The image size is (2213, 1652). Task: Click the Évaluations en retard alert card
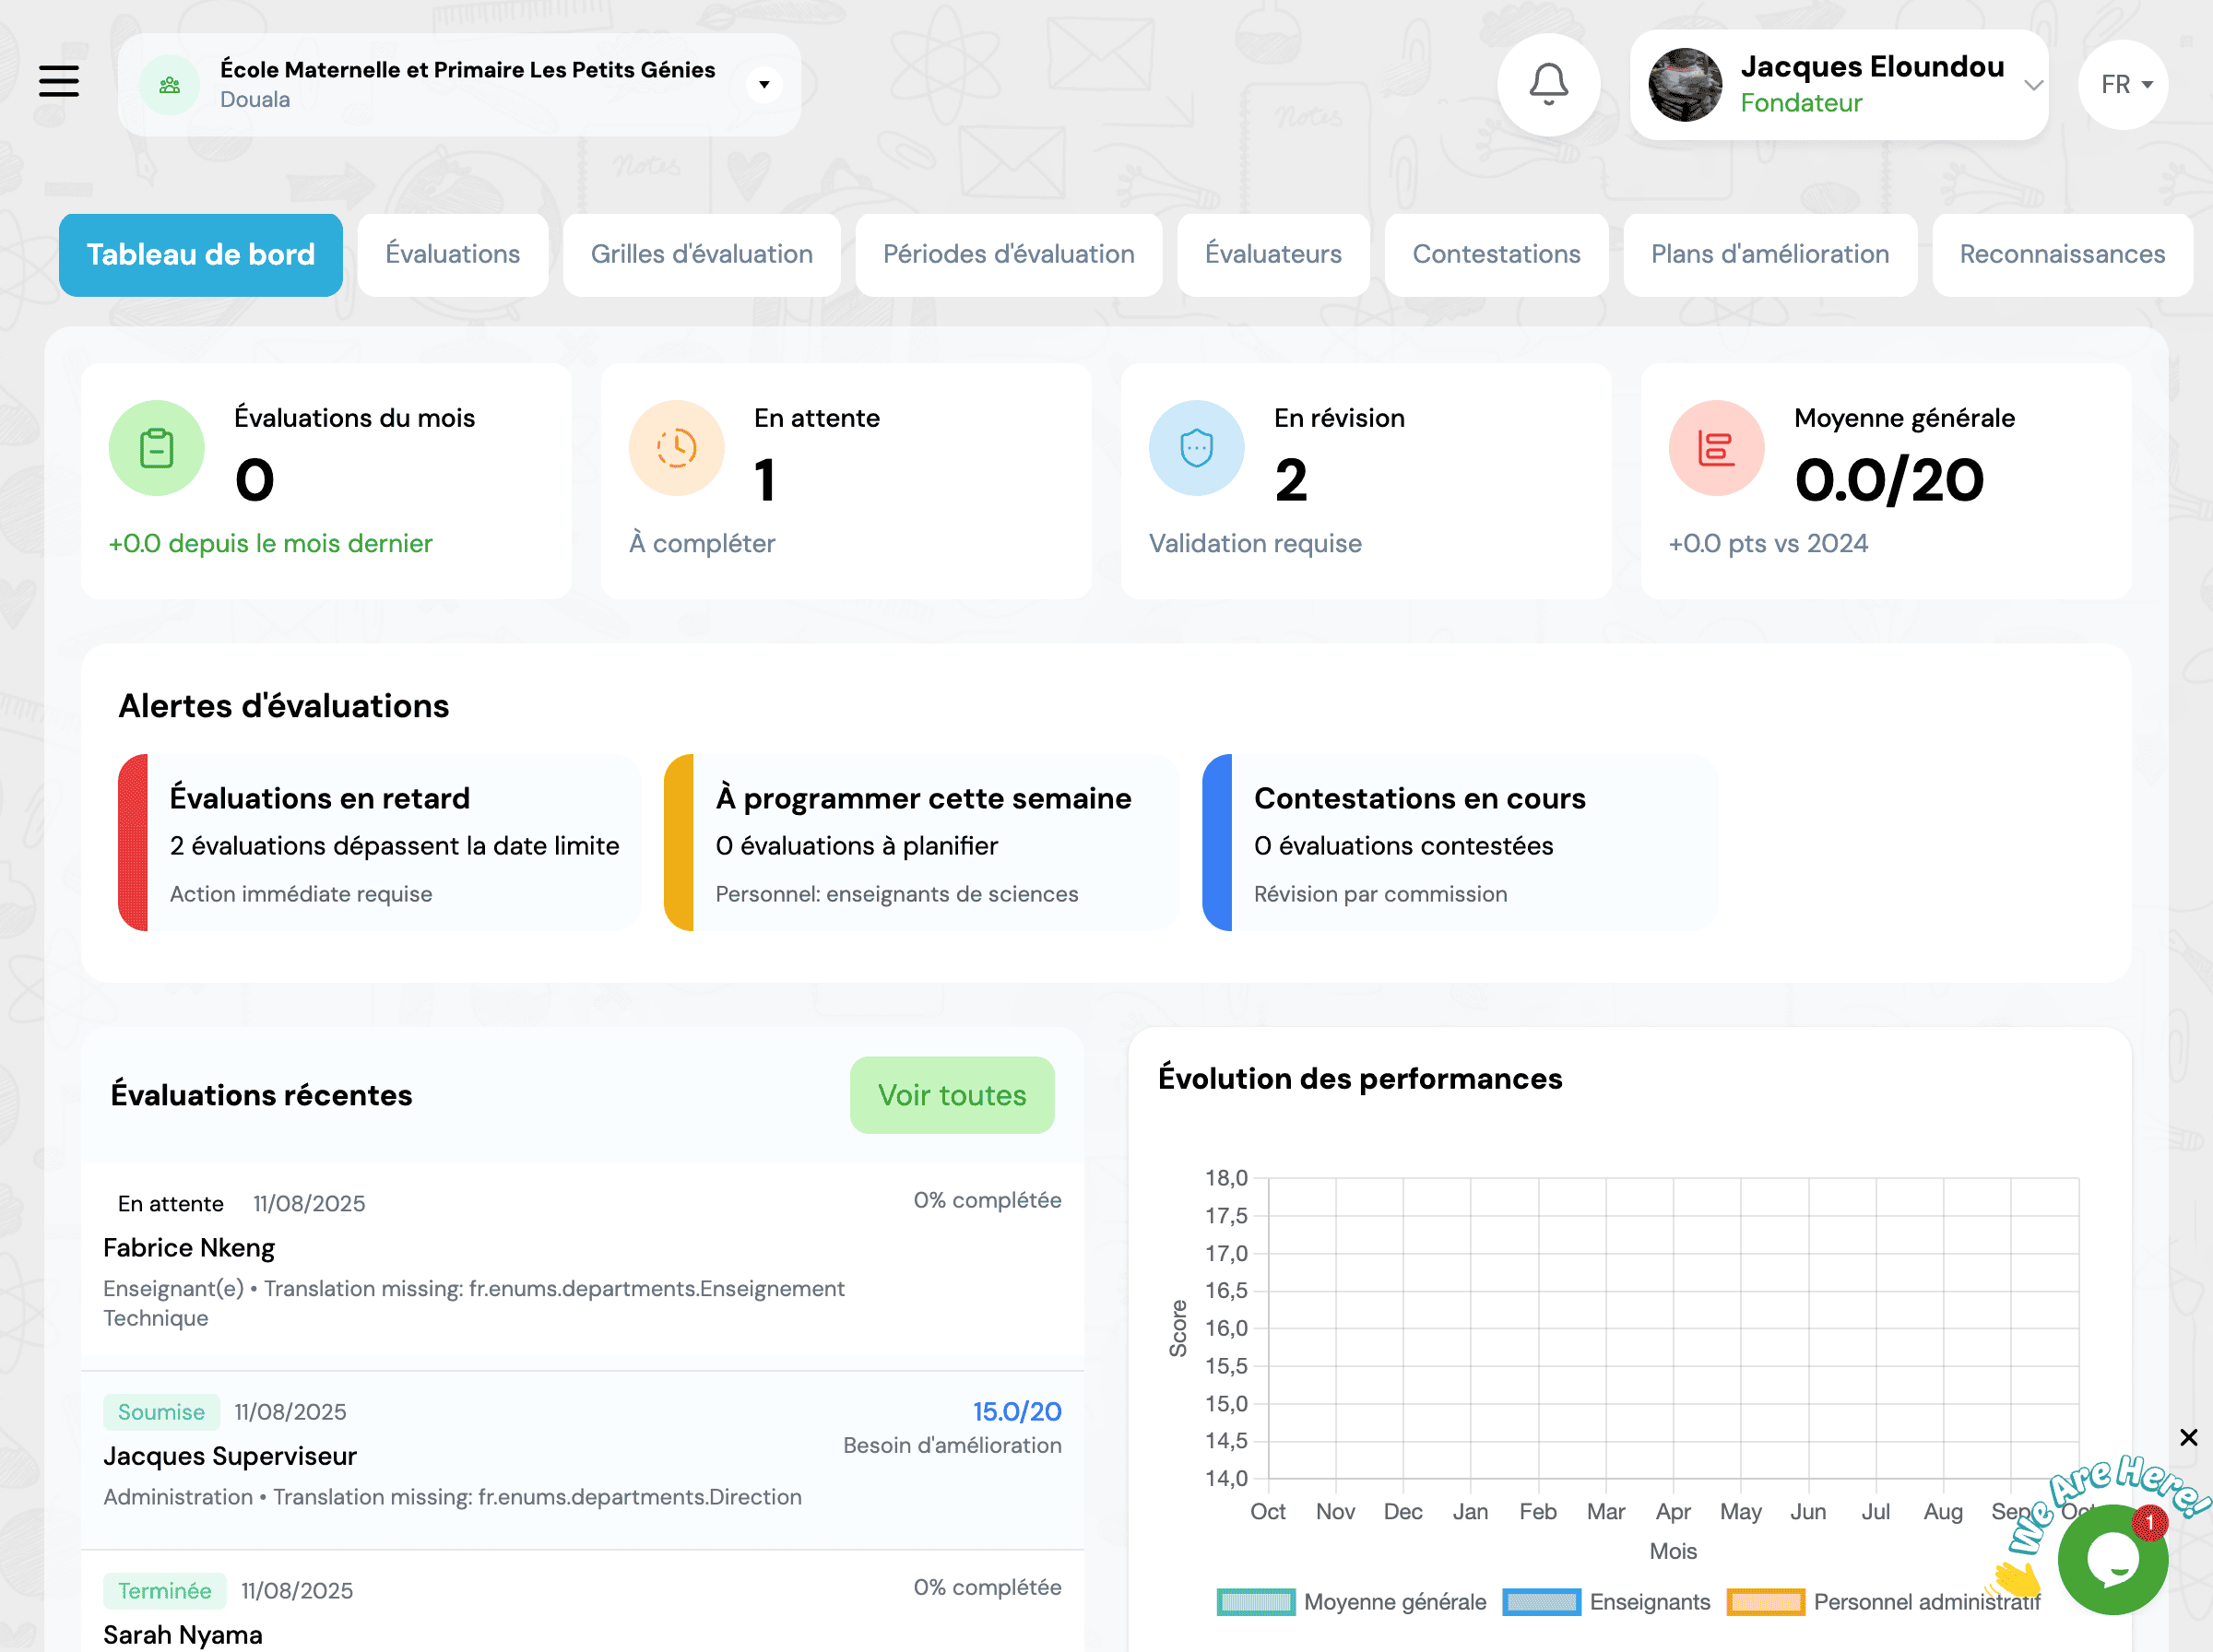click(380, 843)
